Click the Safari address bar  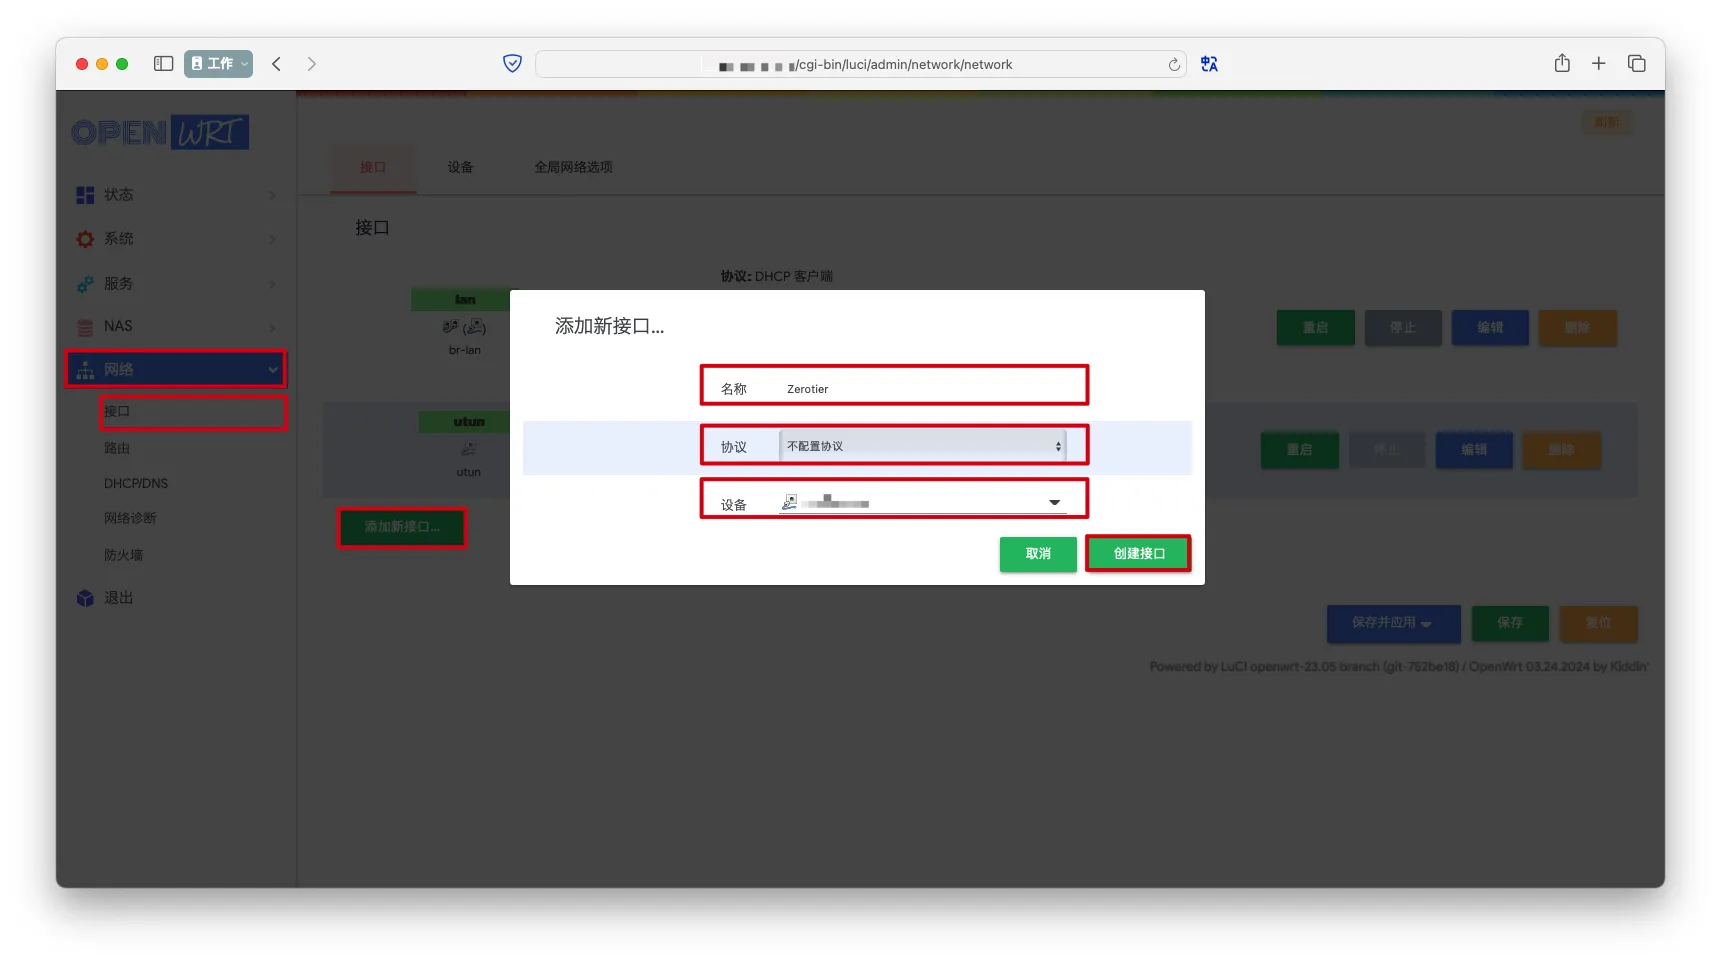[860, 65]
